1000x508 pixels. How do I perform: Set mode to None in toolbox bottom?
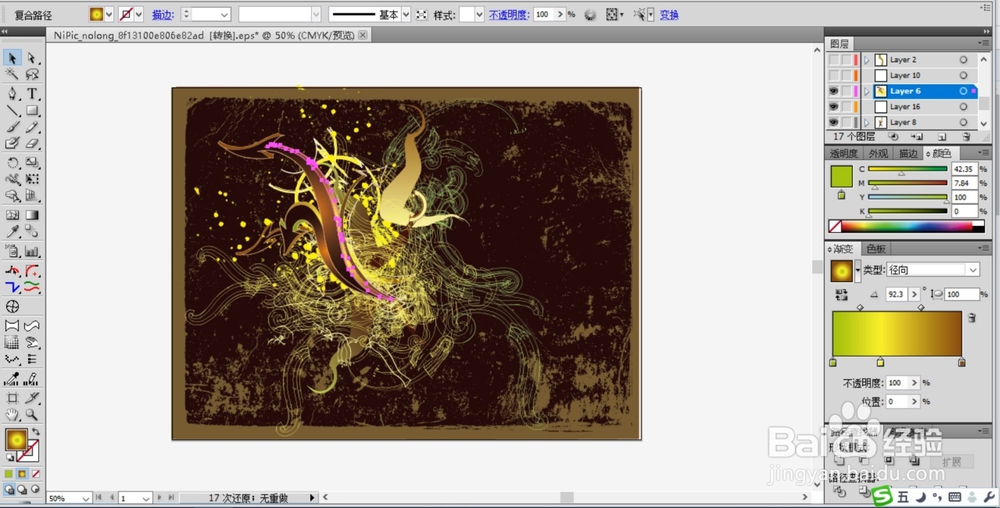pyautogui.click(x=36, y=474)
